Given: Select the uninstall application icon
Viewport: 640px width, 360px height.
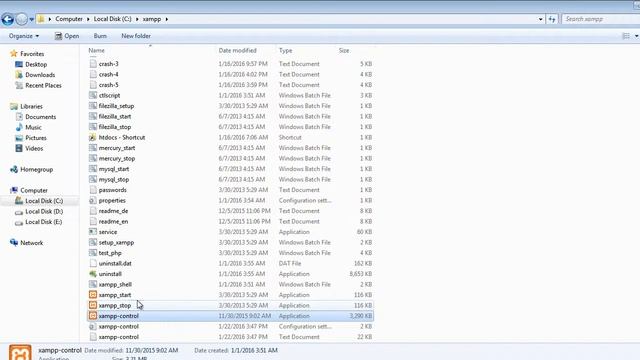Looking at the screenshot, I should pyautogui.click(x=93, y=274).
